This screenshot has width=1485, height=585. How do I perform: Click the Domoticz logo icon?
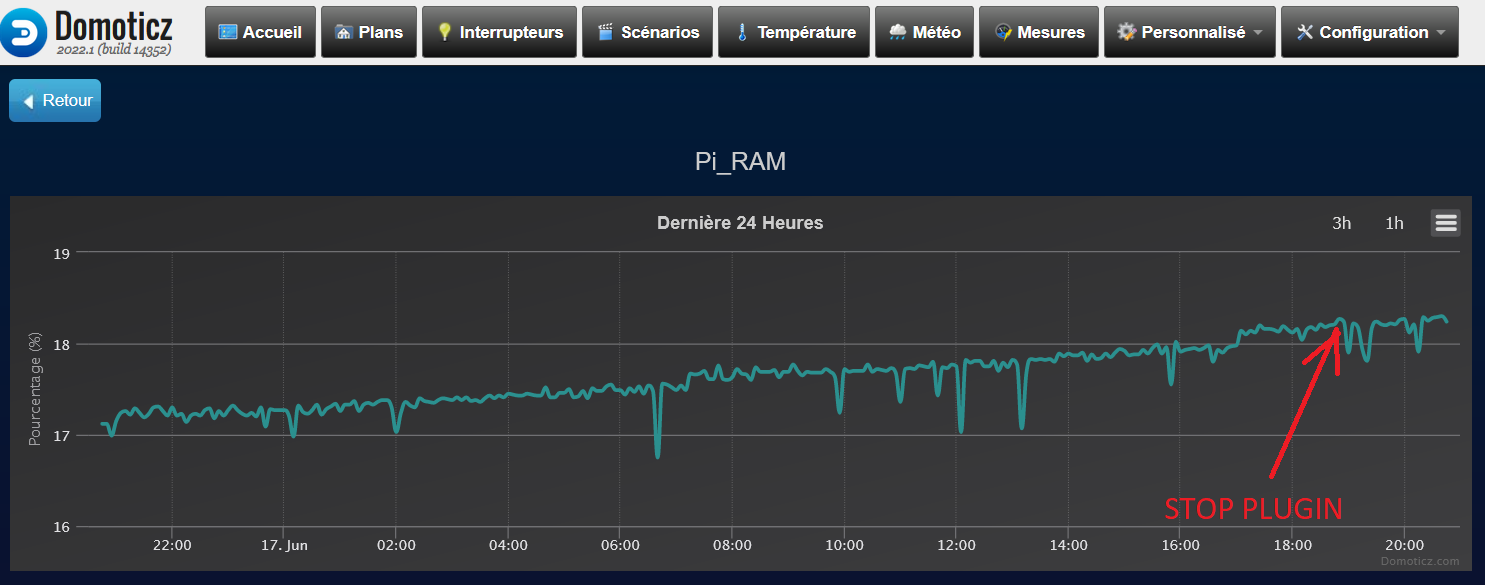click(x=24, y=31)
